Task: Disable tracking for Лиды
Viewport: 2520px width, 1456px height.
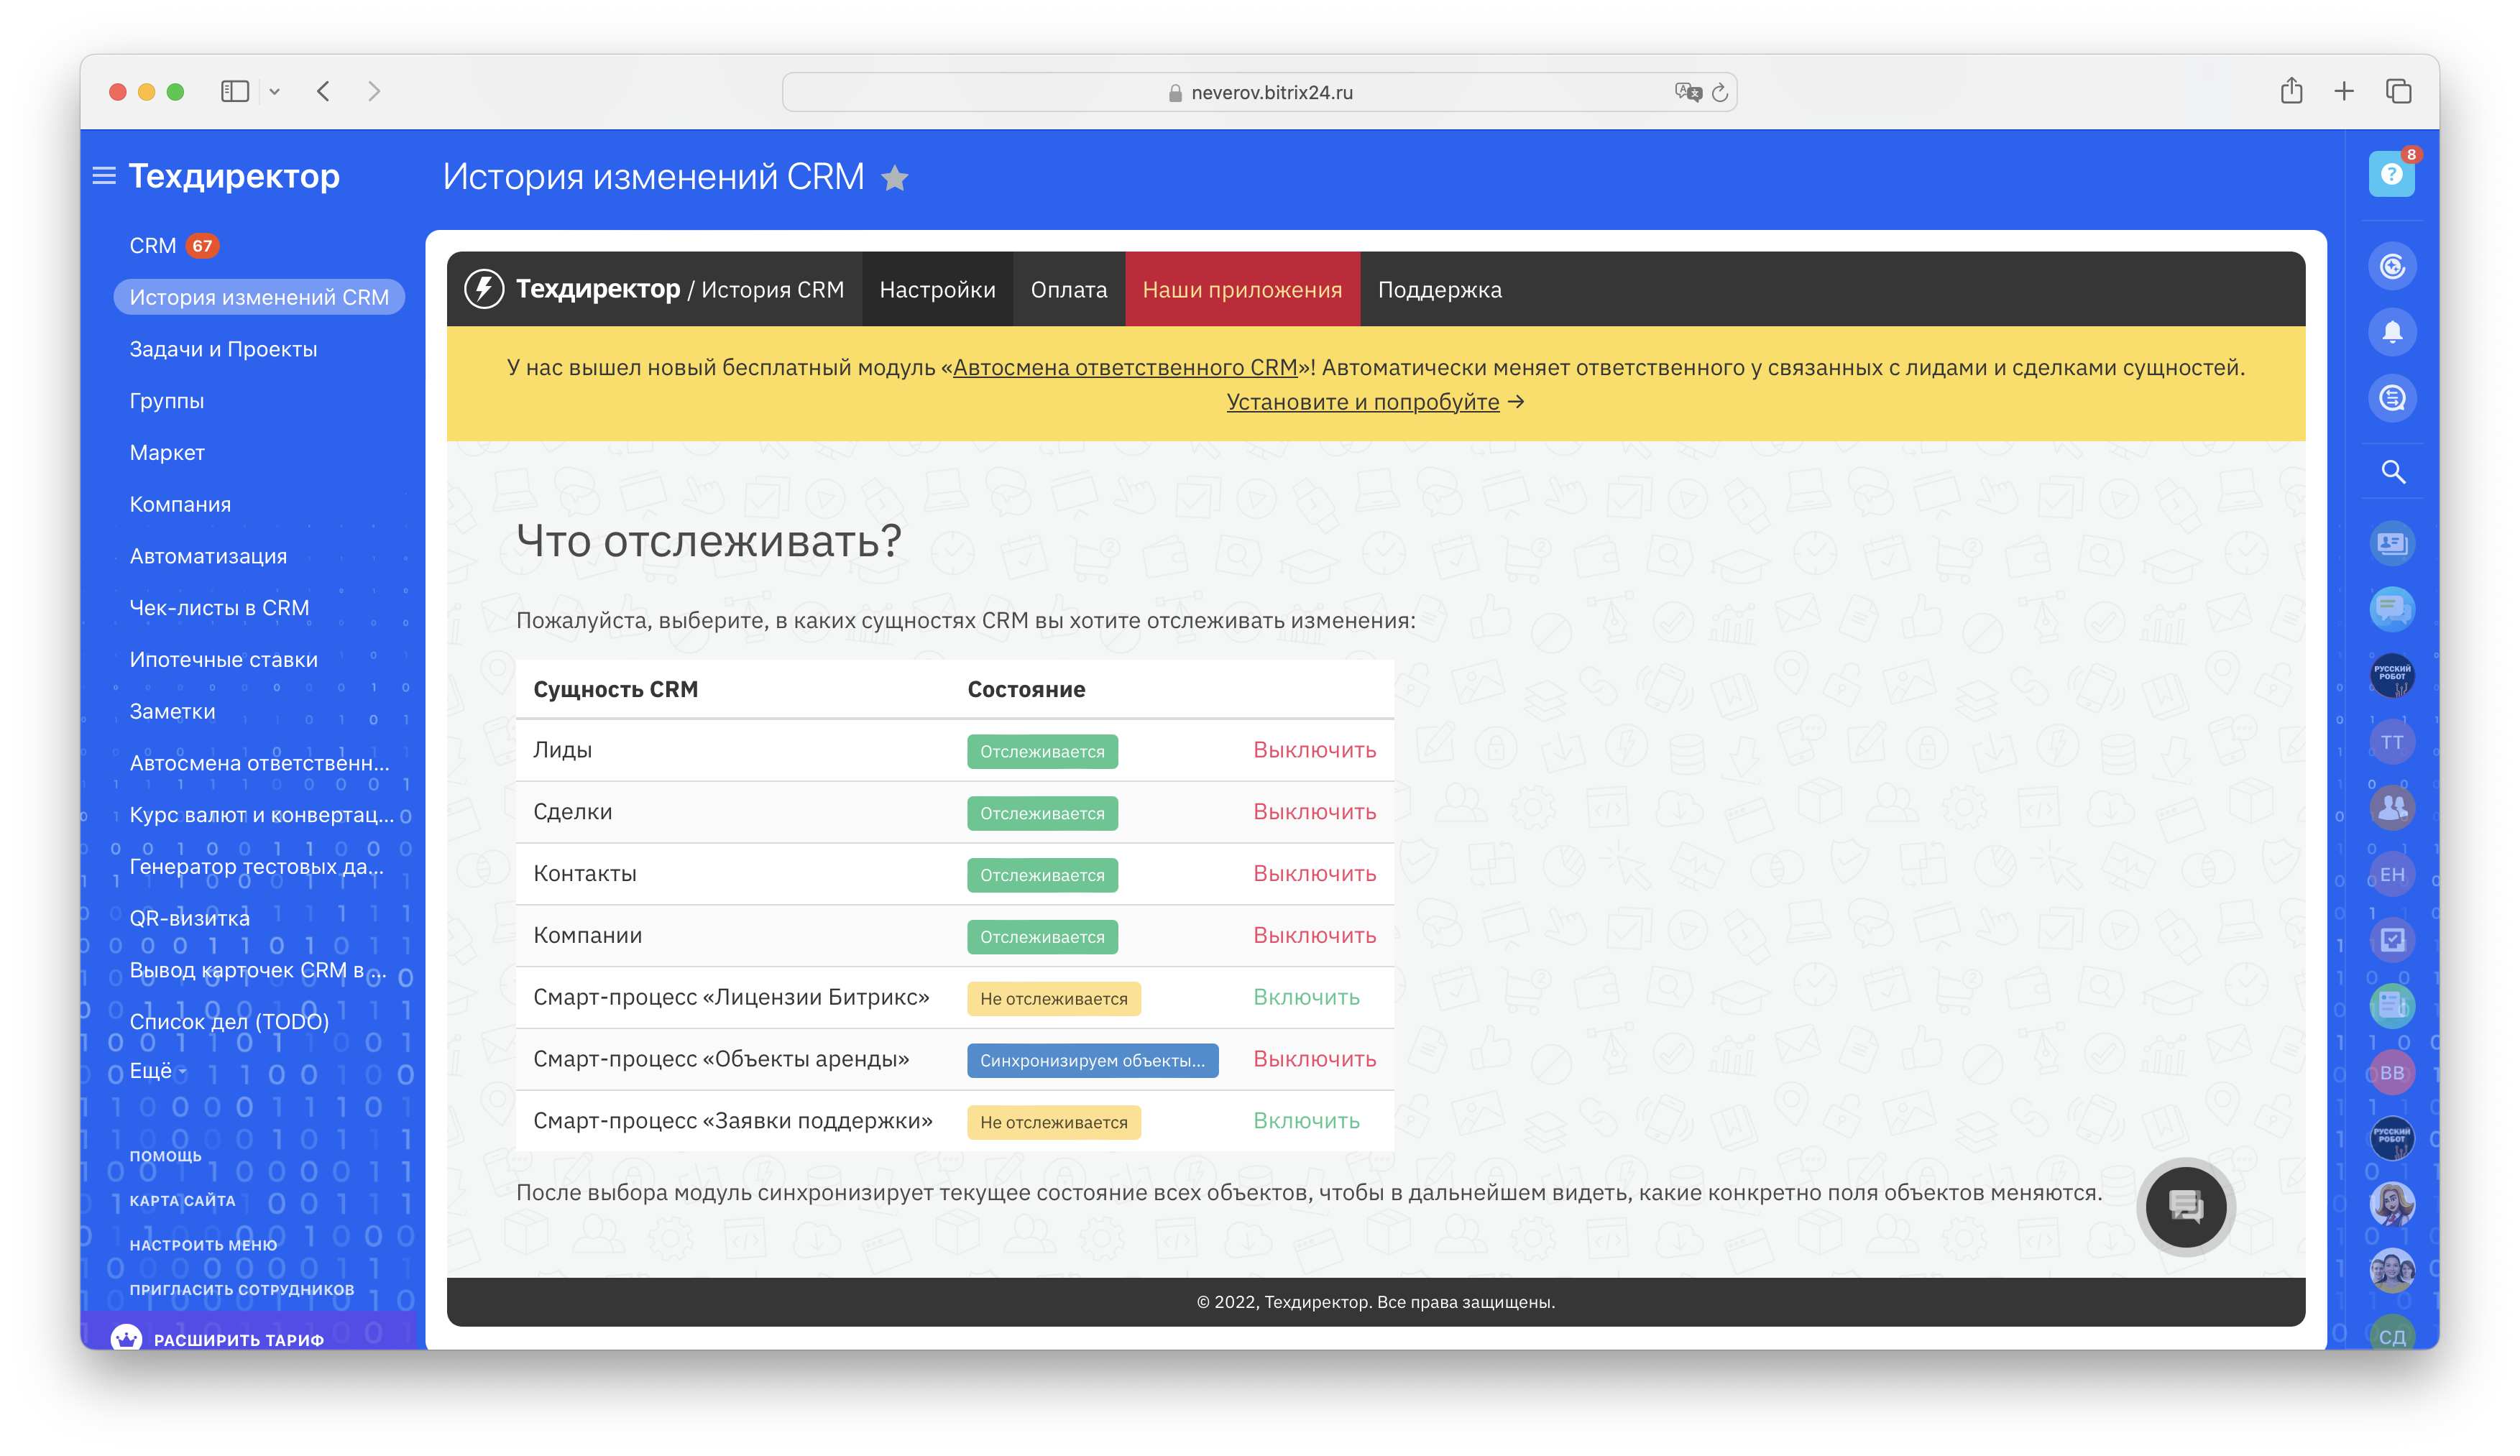Action: [1314, 750]
